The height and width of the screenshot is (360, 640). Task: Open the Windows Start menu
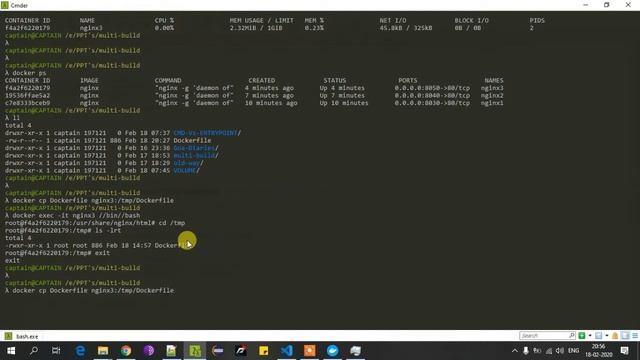(x=11, y=351)
